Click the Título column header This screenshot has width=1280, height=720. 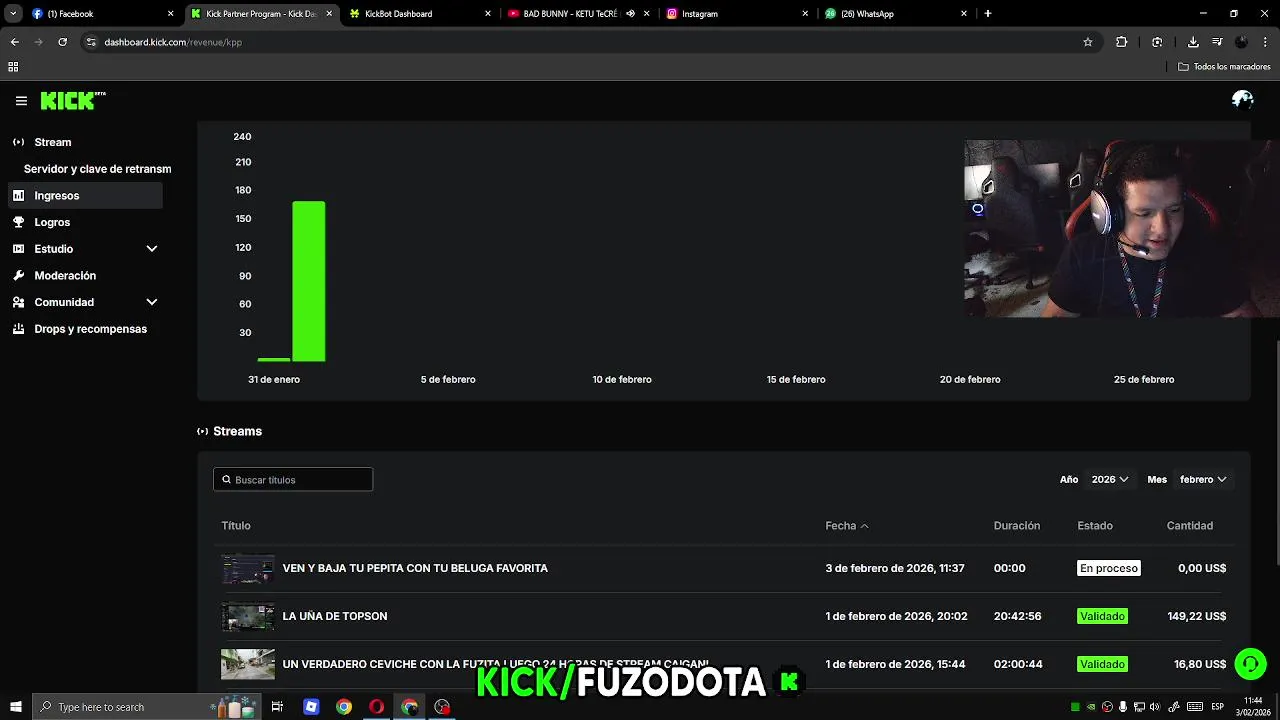(236, 526)
